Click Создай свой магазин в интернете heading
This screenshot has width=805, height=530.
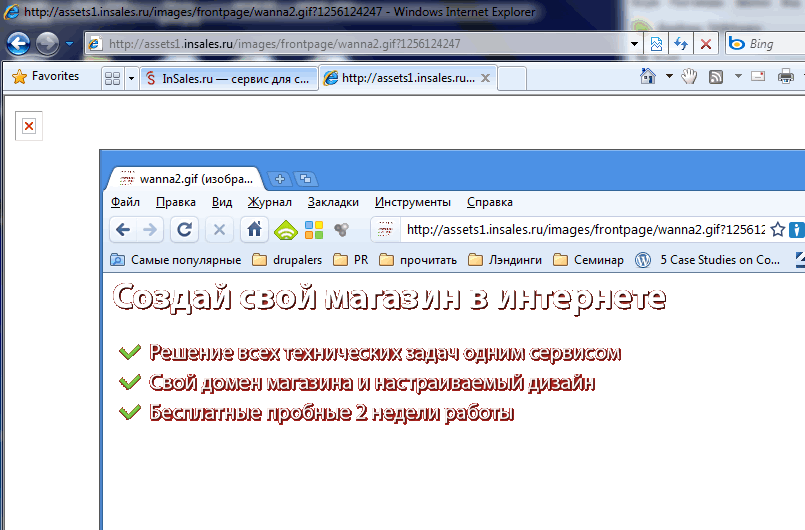pyautogui.click(x=389, y=298)
